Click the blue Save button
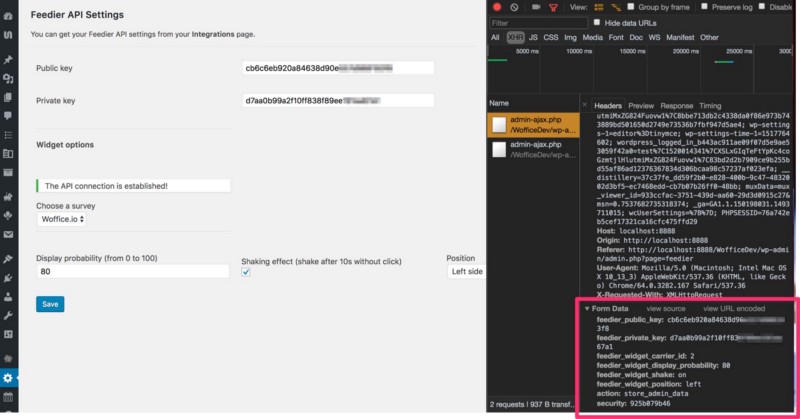The image size is (800, 419). pyautogui.click(x=50, y=304)
